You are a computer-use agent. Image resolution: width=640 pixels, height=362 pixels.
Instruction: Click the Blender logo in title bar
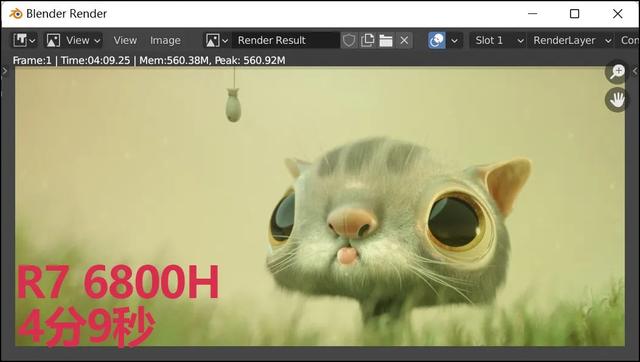tap(16, 13)
